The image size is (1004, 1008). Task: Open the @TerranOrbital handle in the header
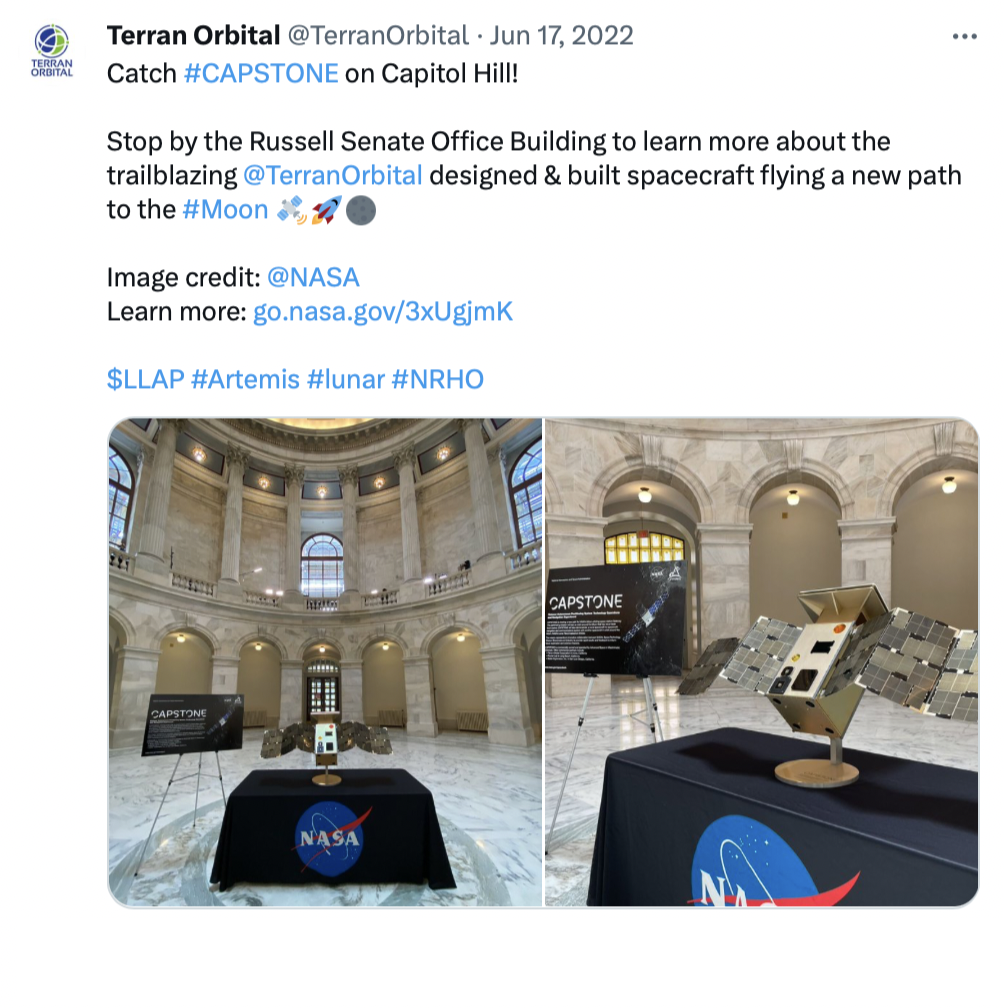[378, 35]
